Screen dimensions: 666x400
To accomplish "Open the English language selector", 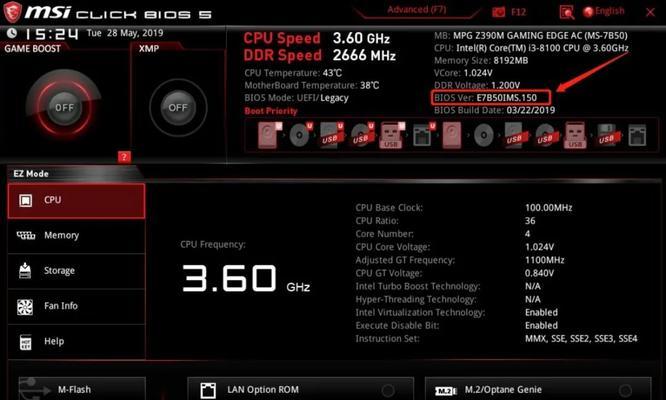I will 604,11.
